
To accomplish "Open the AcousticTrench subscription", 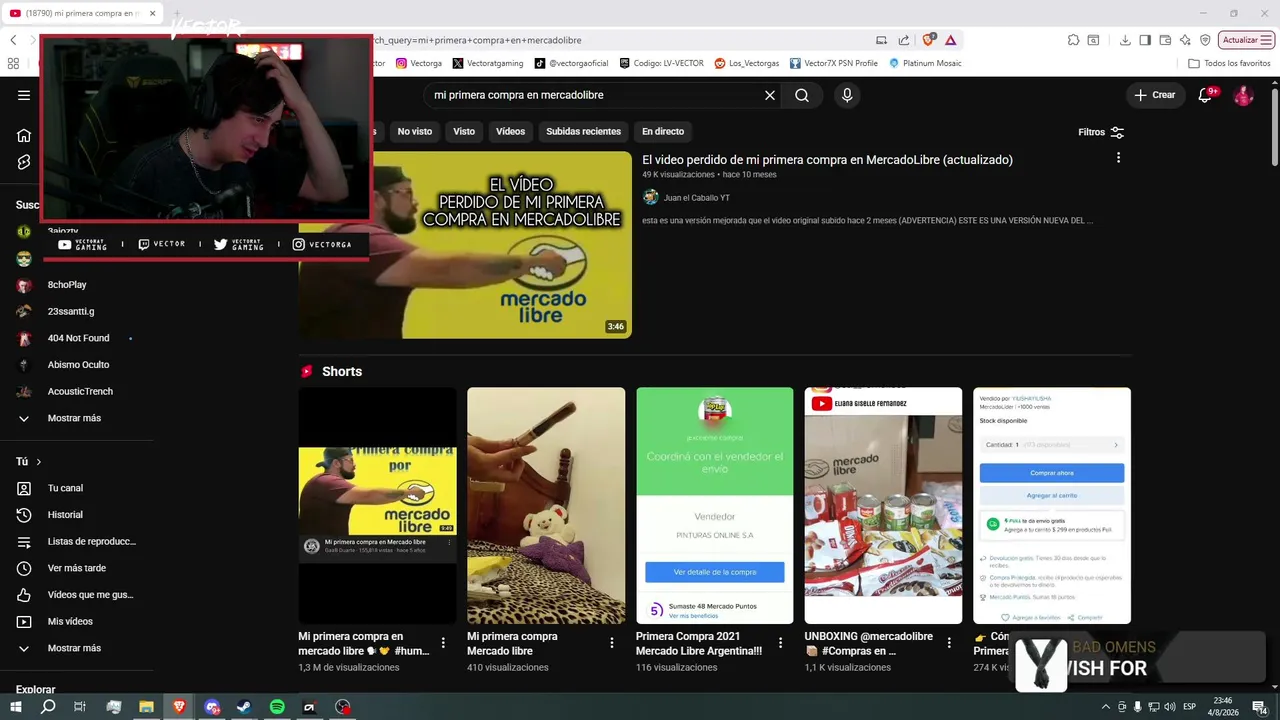I will pyautogui.click(x=80, y=391).
